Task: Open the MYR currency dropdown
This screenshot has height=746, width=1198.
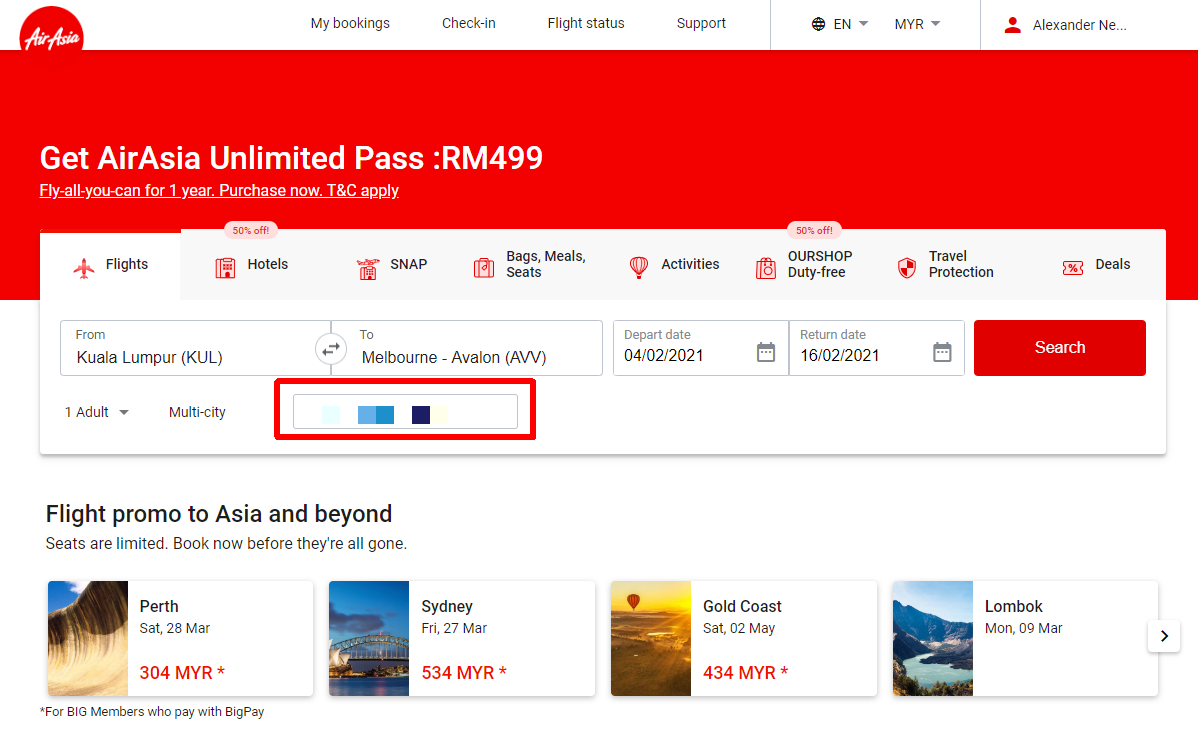Action: [x=917, y=24]
